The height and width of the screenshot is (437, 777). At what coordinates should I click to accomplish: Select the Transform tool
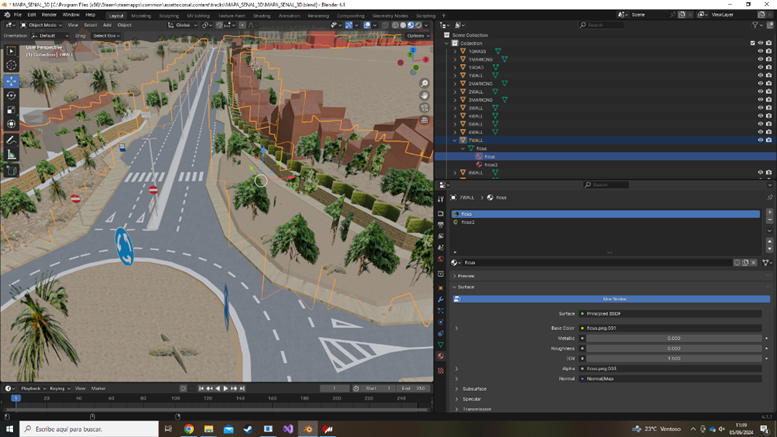(x=11, y=124)
